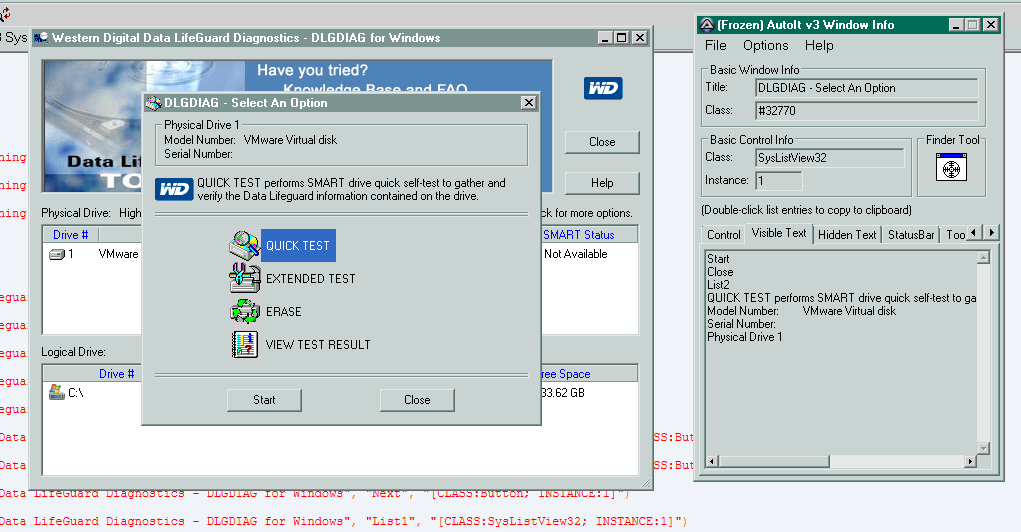This screenshot has width=1021, height=532.
Task: Click Close button in Select An Option dialog
Action: tap(417, 400)
